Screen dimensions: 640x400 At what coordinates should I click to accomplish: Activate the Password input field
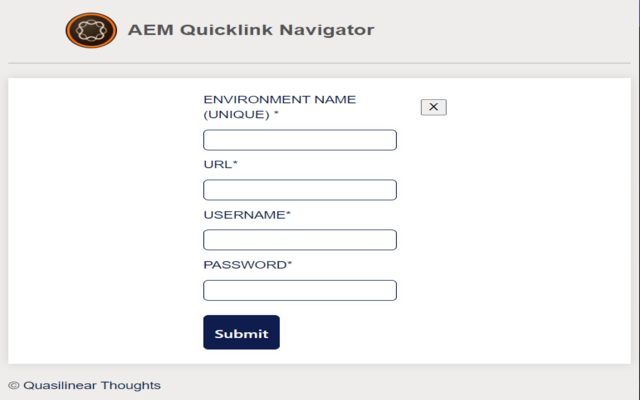[x=300, y=290]
